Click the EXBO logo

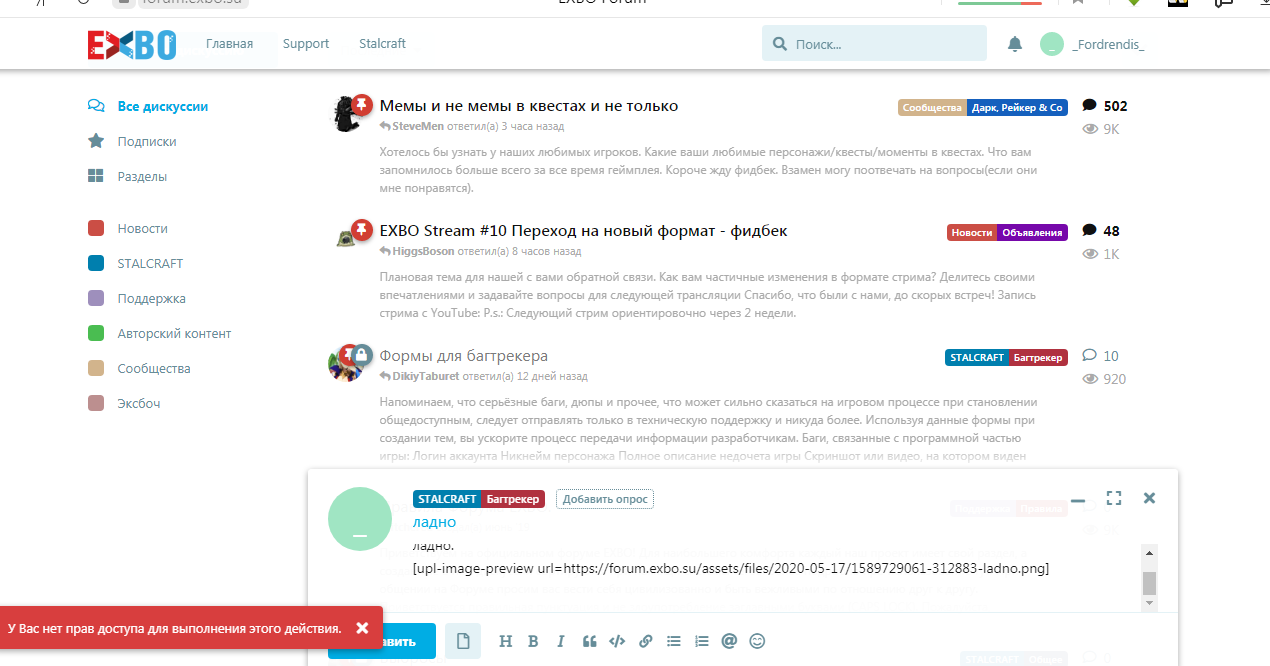coord(132,44)
